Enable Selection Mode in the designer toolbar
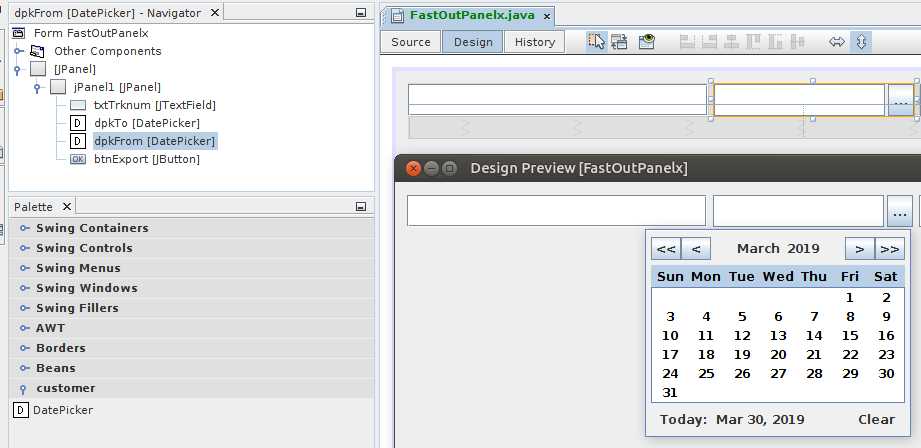Viewport: 921px width, 448px height. (x=596, y=42)
